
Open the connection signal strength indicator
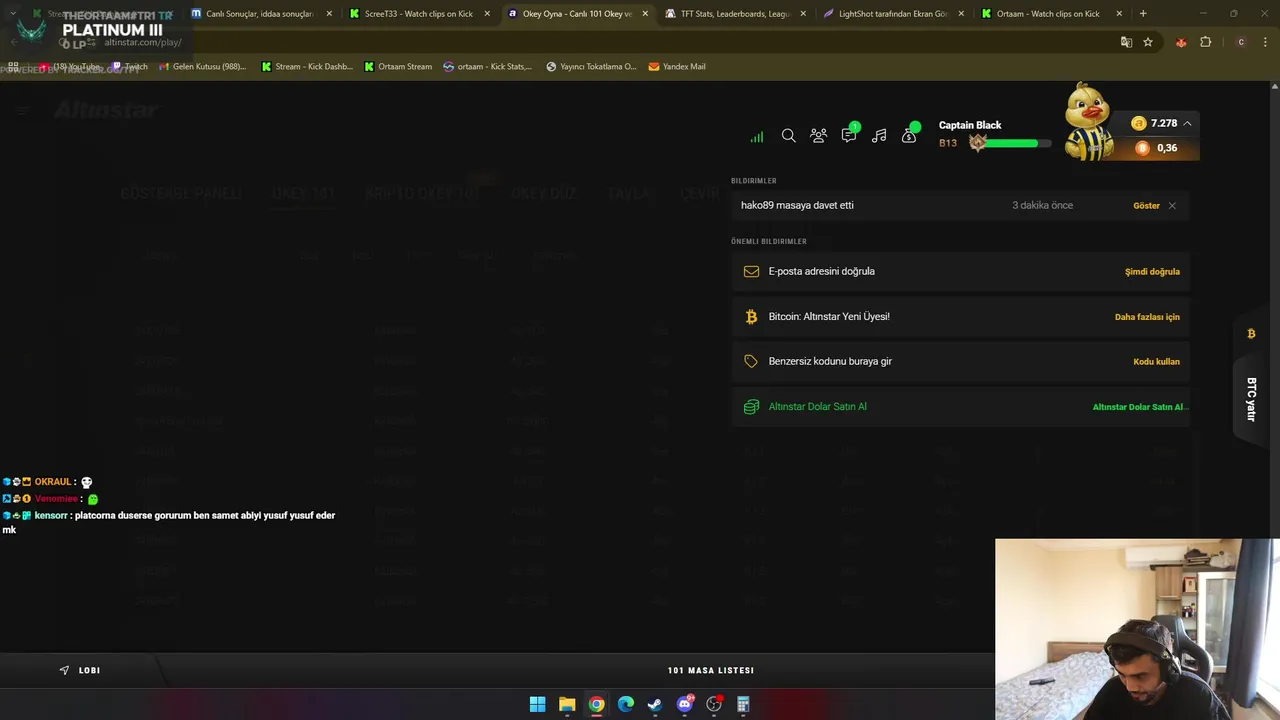tap(757, 136)
